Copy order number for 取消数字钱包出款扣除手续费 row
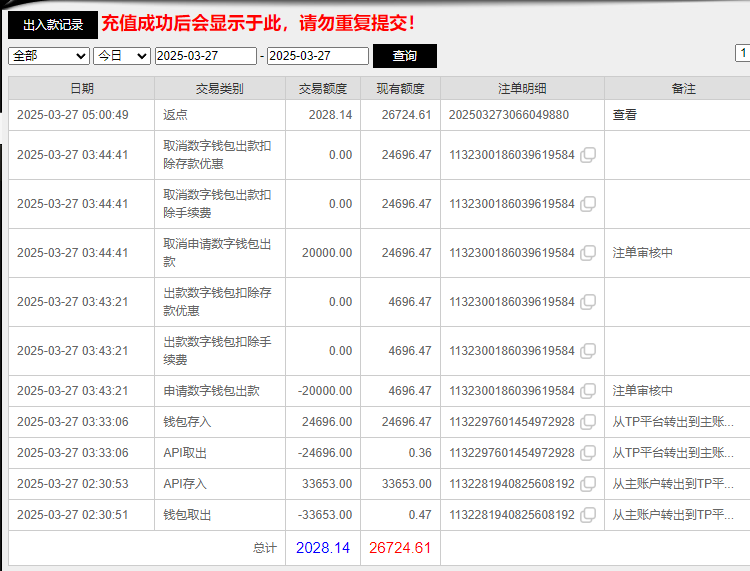This screenshot has width=750, height=571. pos(588,204)
